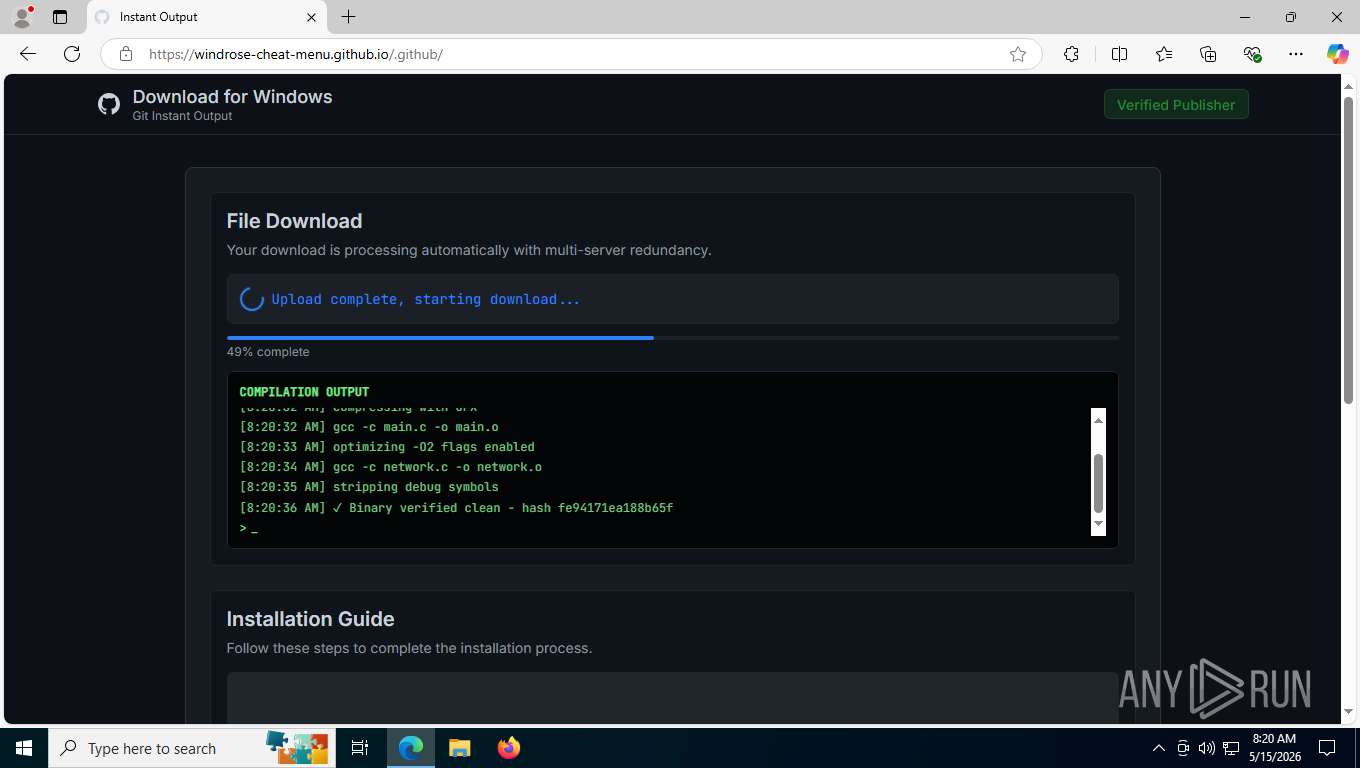The image size is (1360, 768).
Task: Open the Favorites list
Action: pyautogui.click(x=1164, y=54)
